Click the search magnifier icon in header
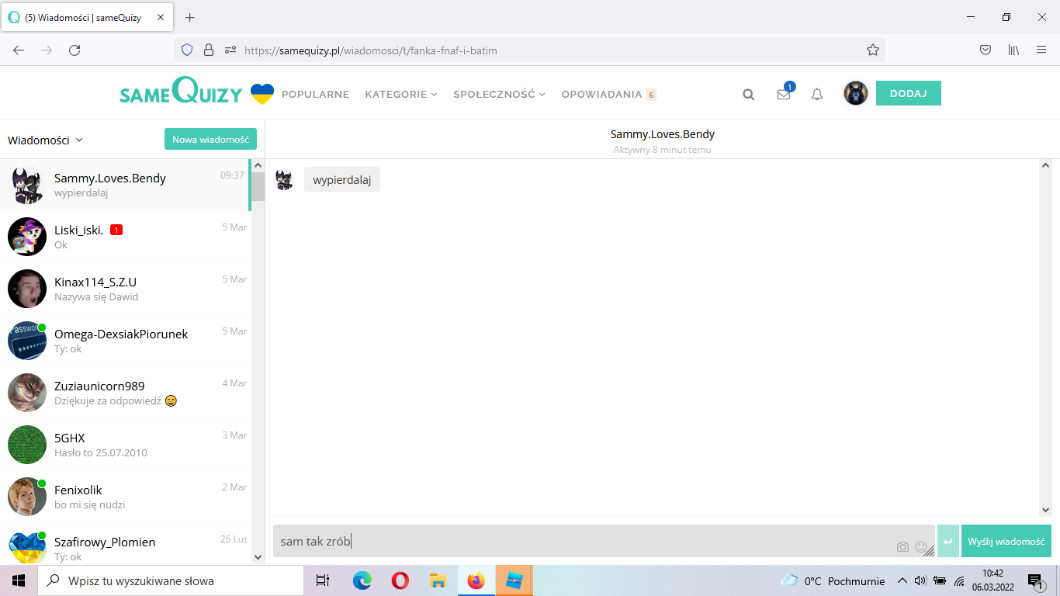The image size is (1060, 596). [748, 94]
